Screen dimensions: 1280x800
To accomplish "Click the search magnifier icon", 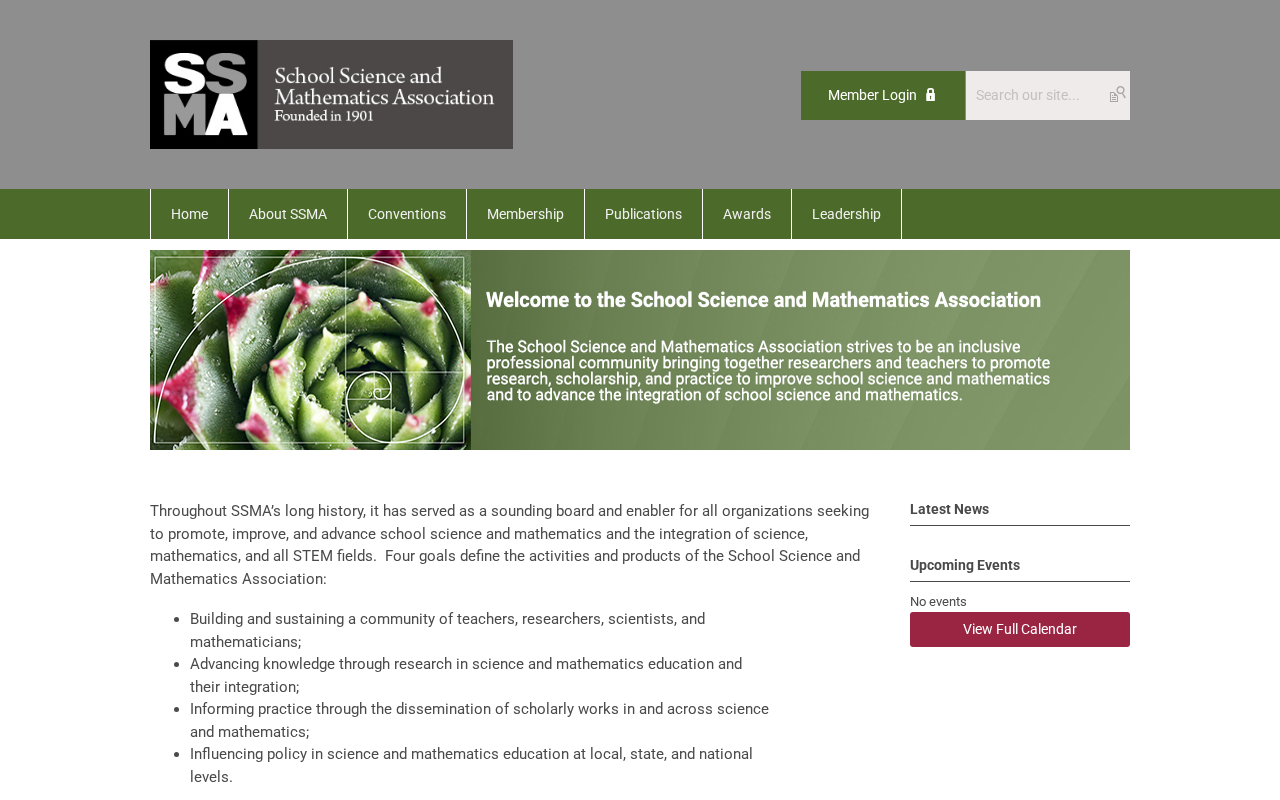I will tap(1121, 92).
